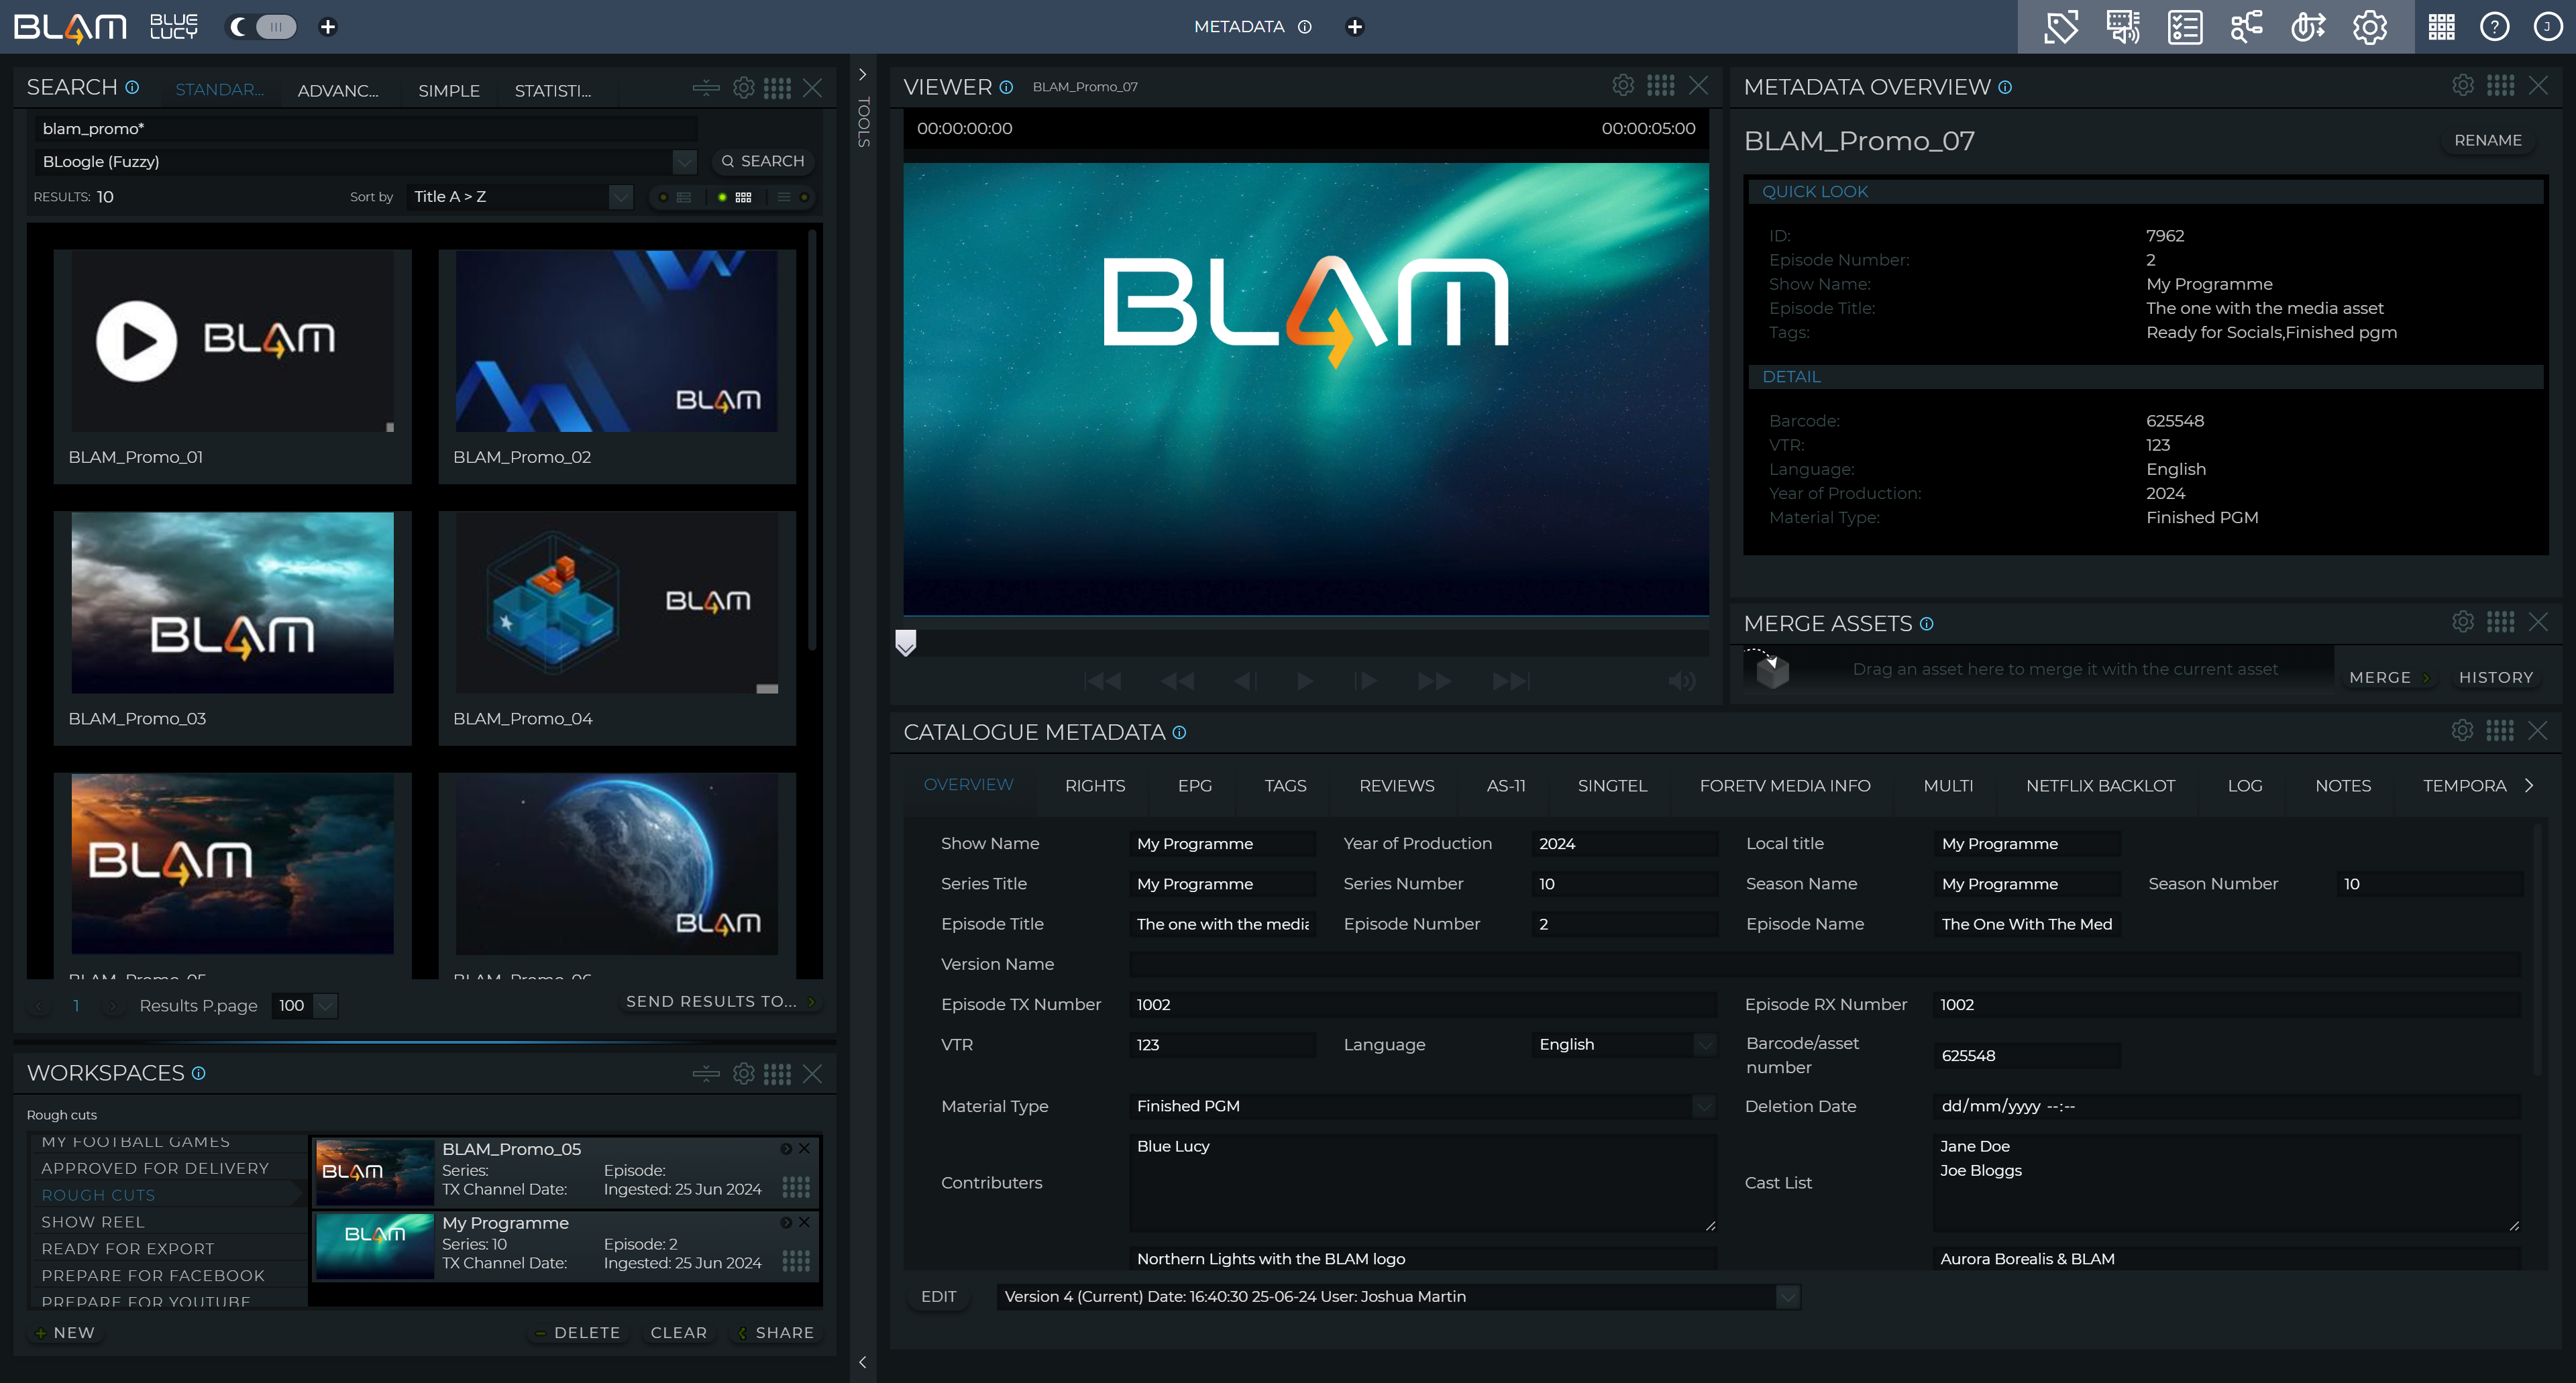Click the HISTORY button
The height and width of the screenshot is (1383, 2576).
(2496, 677)
